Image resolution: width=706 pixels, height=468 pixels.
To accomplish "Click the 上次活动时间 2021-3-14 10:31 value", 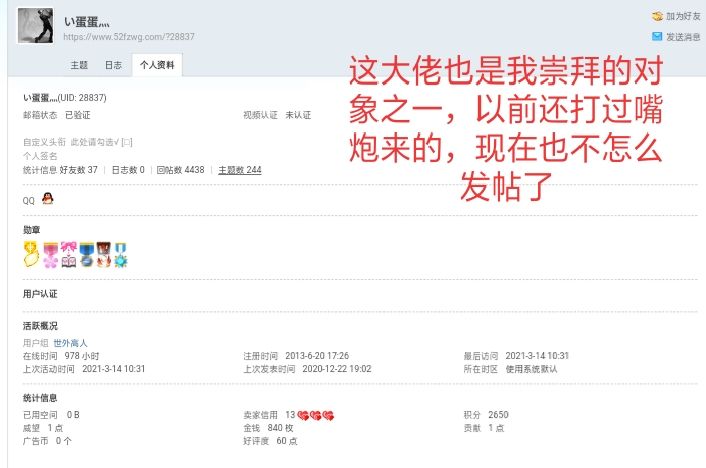I will pos(84,369).
